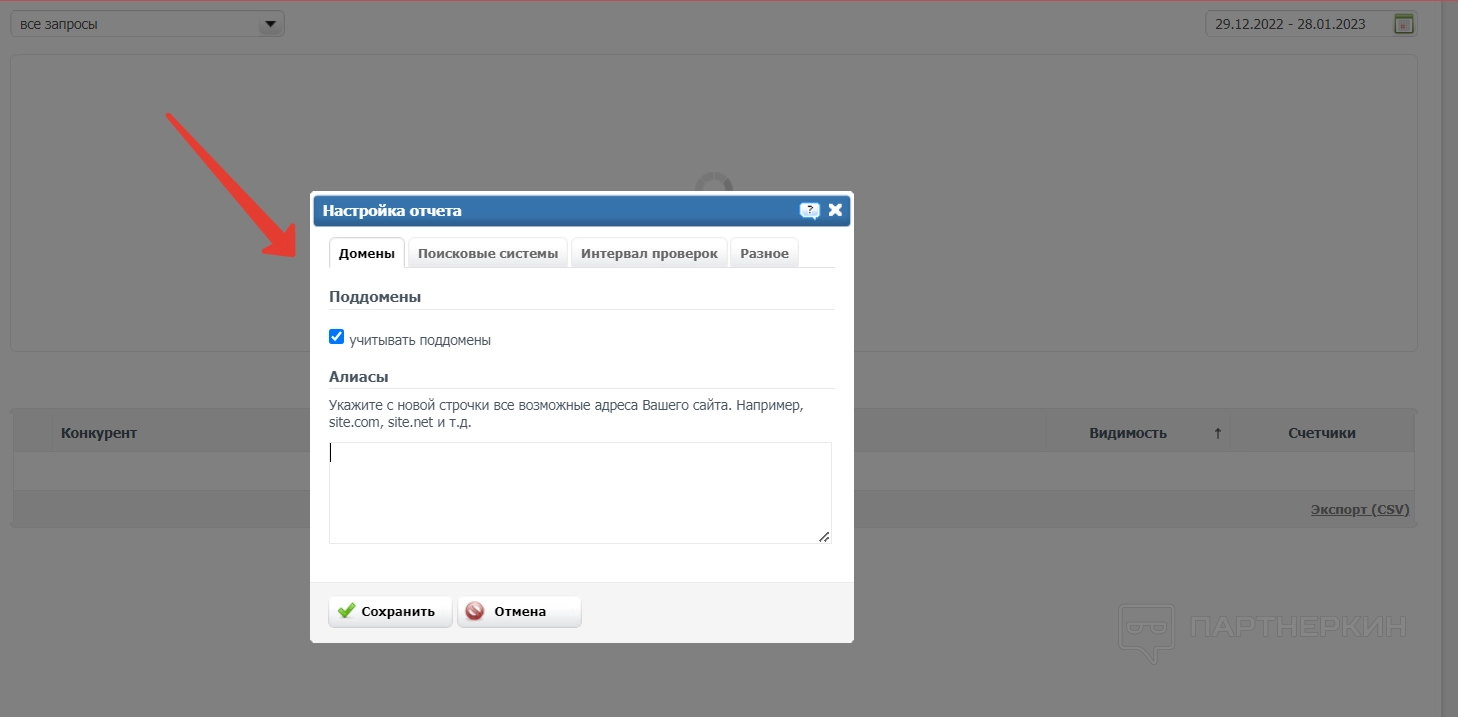Expand the все запросы dropdown

[x=147, y=24]
